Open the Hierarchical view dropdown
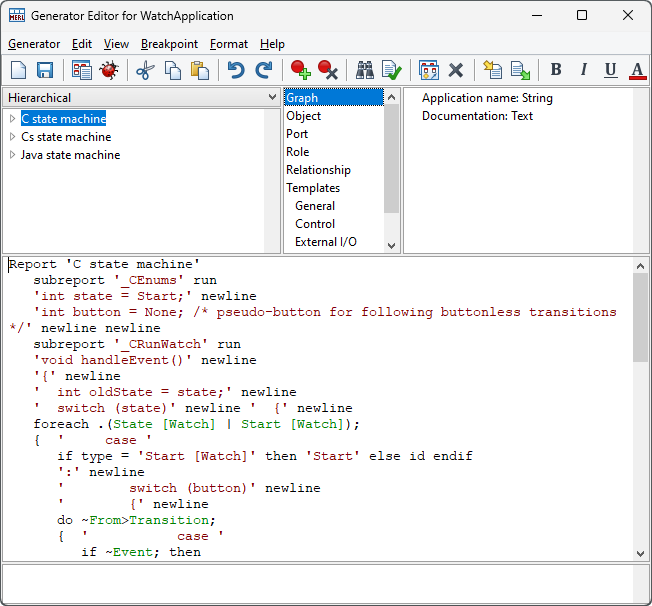Screen dimensions: 652x606 [x=272, y=97]
